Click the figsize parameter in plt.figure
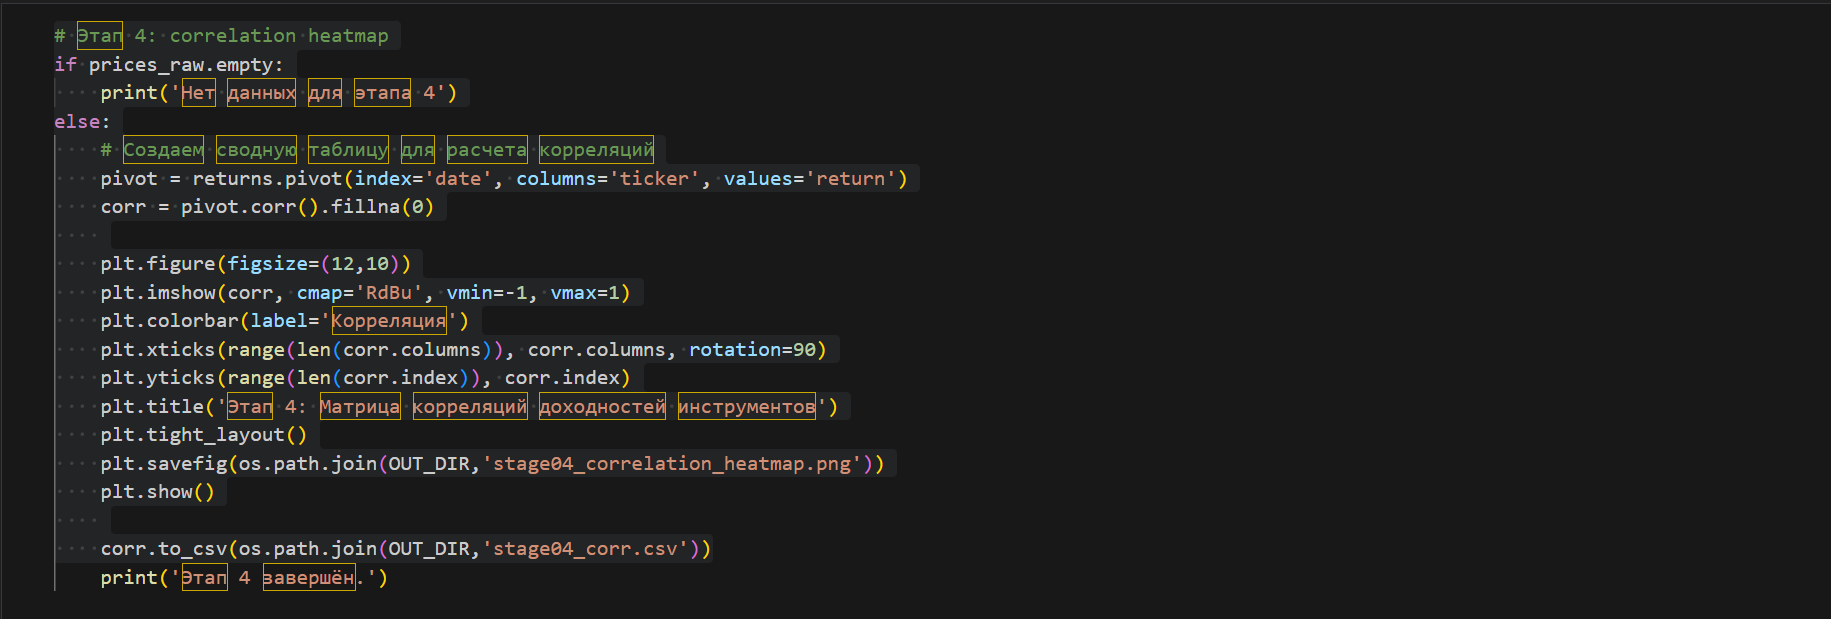Image resolution: width=1831 pixels, height=619 pixels. coord(267,264)
